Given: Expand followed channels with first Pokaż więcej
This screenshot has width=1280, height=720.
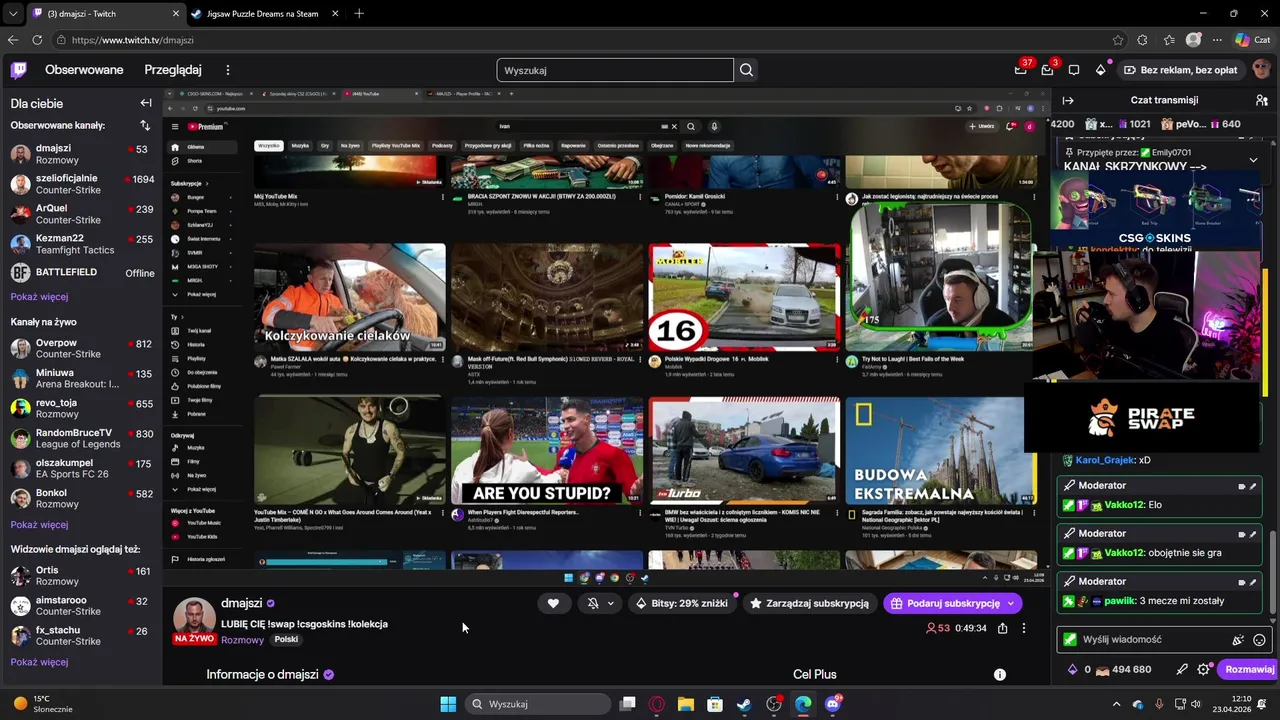Looking at the screenshot, I should pyautogui.click(x=39, y=297).
